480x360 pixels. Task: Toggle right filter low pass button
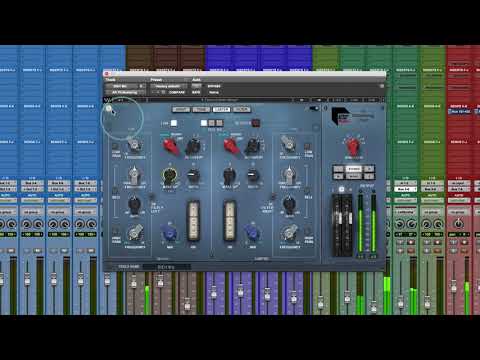[x=308, y=146]
